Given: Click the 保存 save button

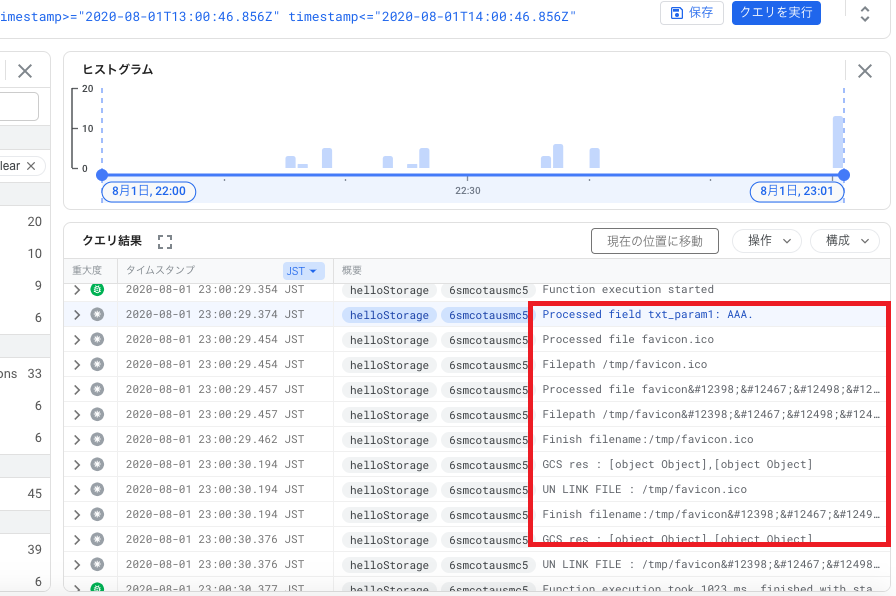Looking at the screenshot, I should click(x=692, y=13).
